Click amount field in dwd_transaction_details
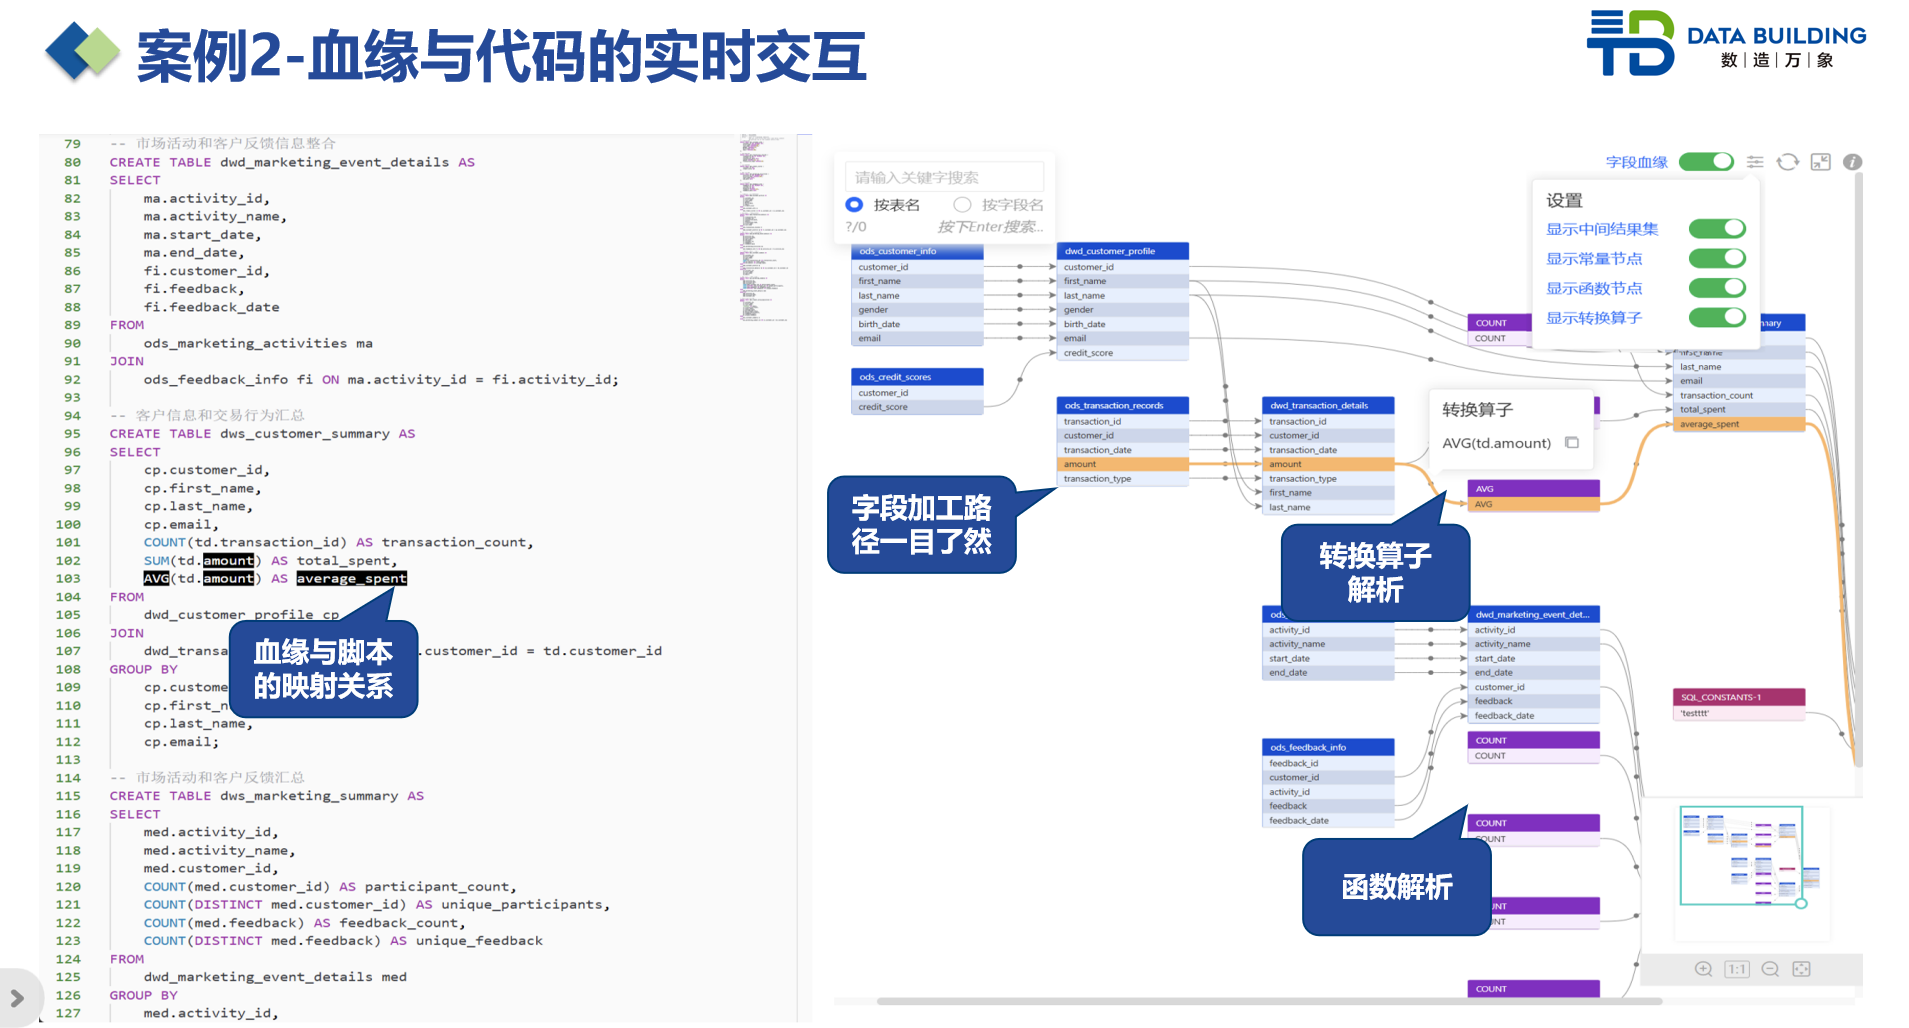Image resolution: width=1909 pixels, height=1028 pixels. [x=1328, y=464]
